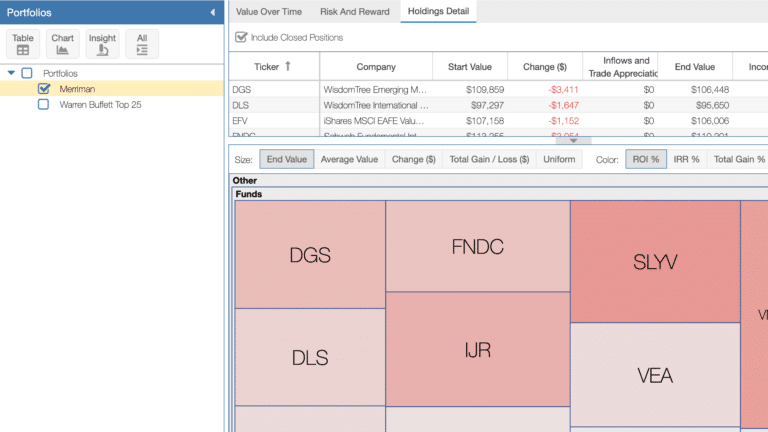Click the $106,448 end value

pos(710,90)
